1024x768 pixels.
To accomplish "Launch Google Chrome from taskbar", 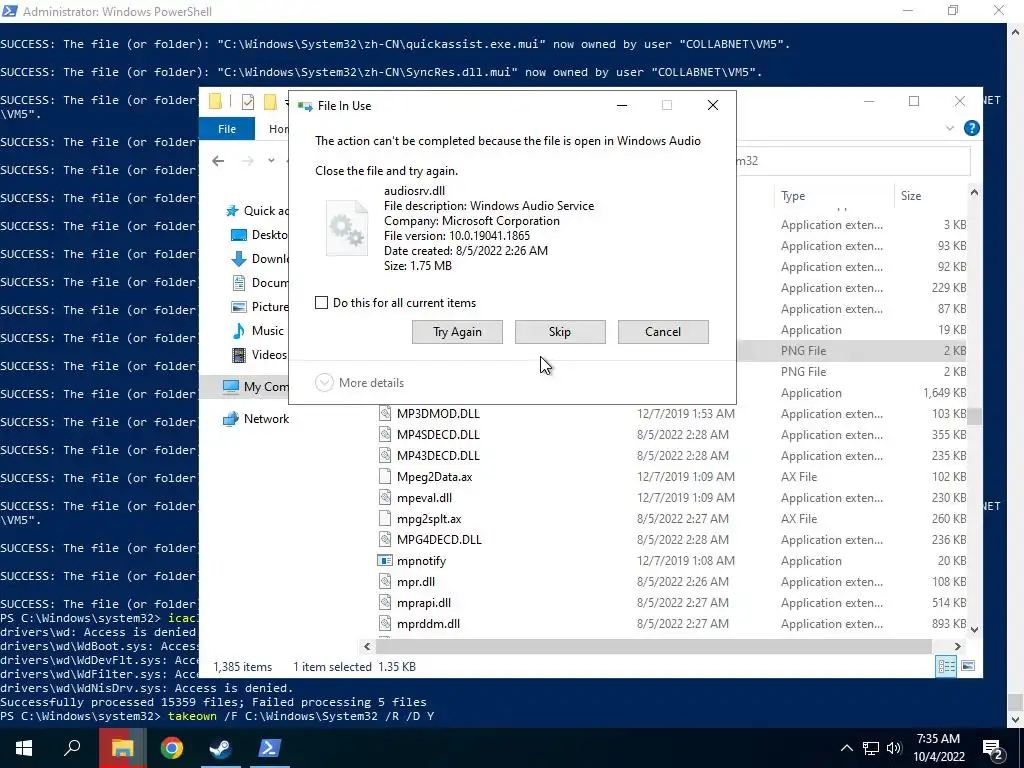I will pos(172,748).
